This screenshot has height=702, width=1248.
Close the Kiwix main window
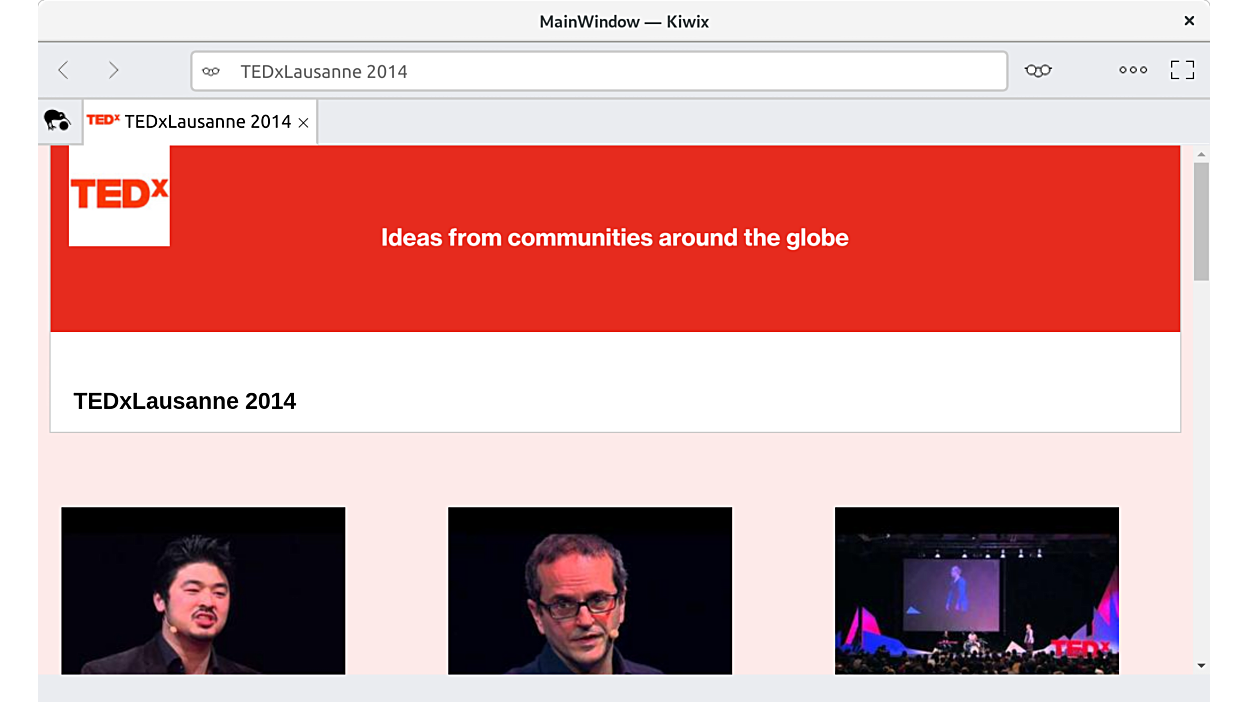(x=1189, y=21)
